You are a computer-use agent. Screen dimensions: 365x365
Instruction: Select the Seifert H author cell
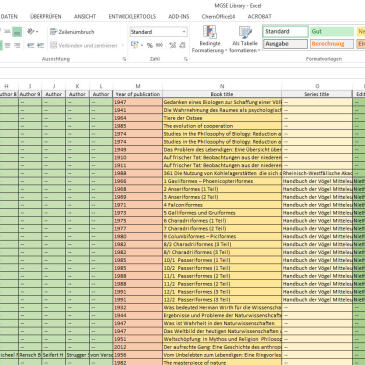[x=54, y=355]
